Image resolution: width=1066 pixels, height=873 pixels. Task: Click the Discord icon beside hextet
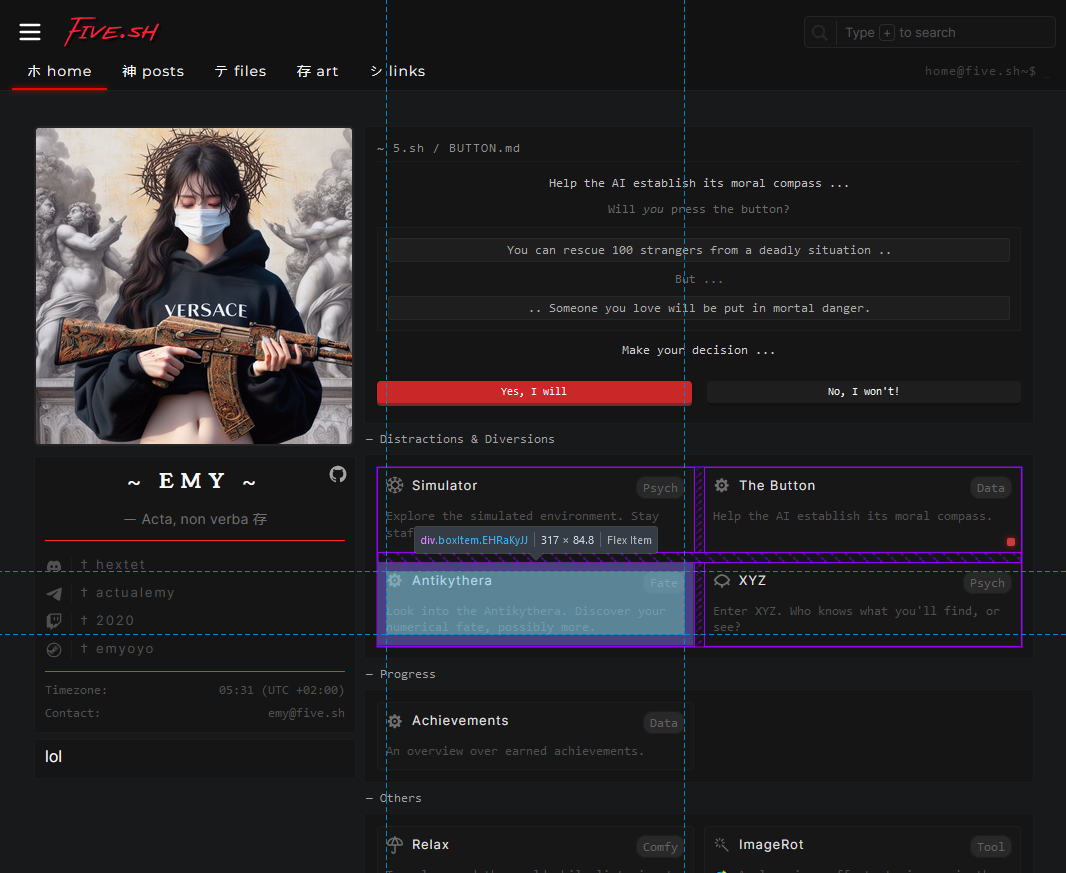pos(54,566)
